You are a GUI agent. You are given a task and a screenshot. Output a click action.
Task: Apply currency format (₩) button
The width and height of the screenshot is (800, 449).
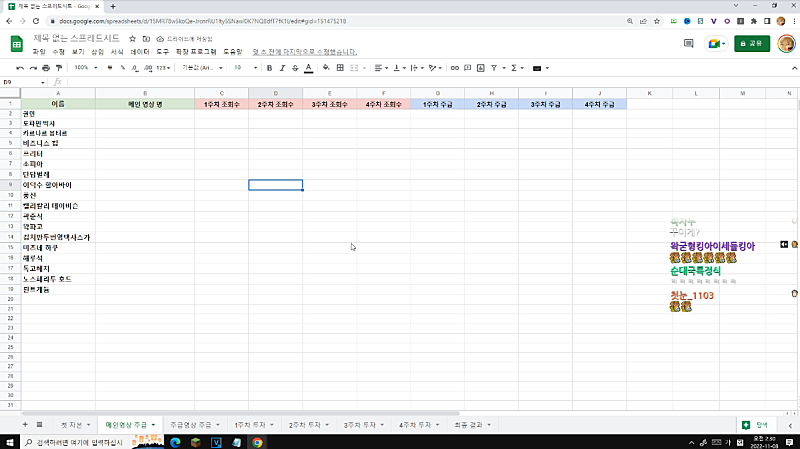coord(110,68)
